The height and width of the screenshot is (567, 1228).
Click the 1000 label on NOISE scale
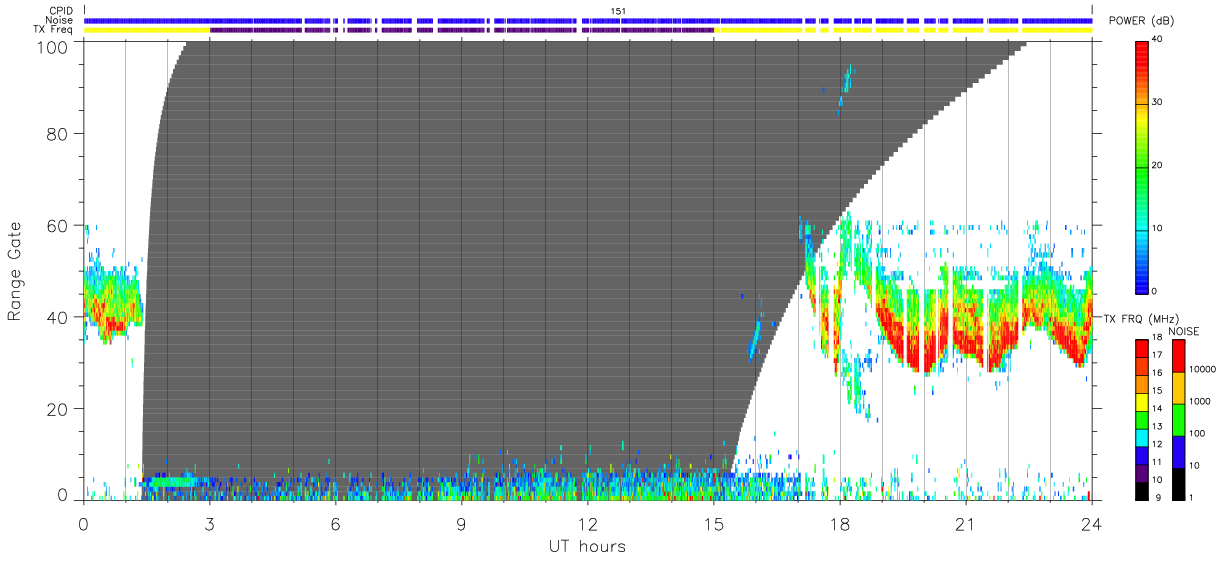point(1201,403)
